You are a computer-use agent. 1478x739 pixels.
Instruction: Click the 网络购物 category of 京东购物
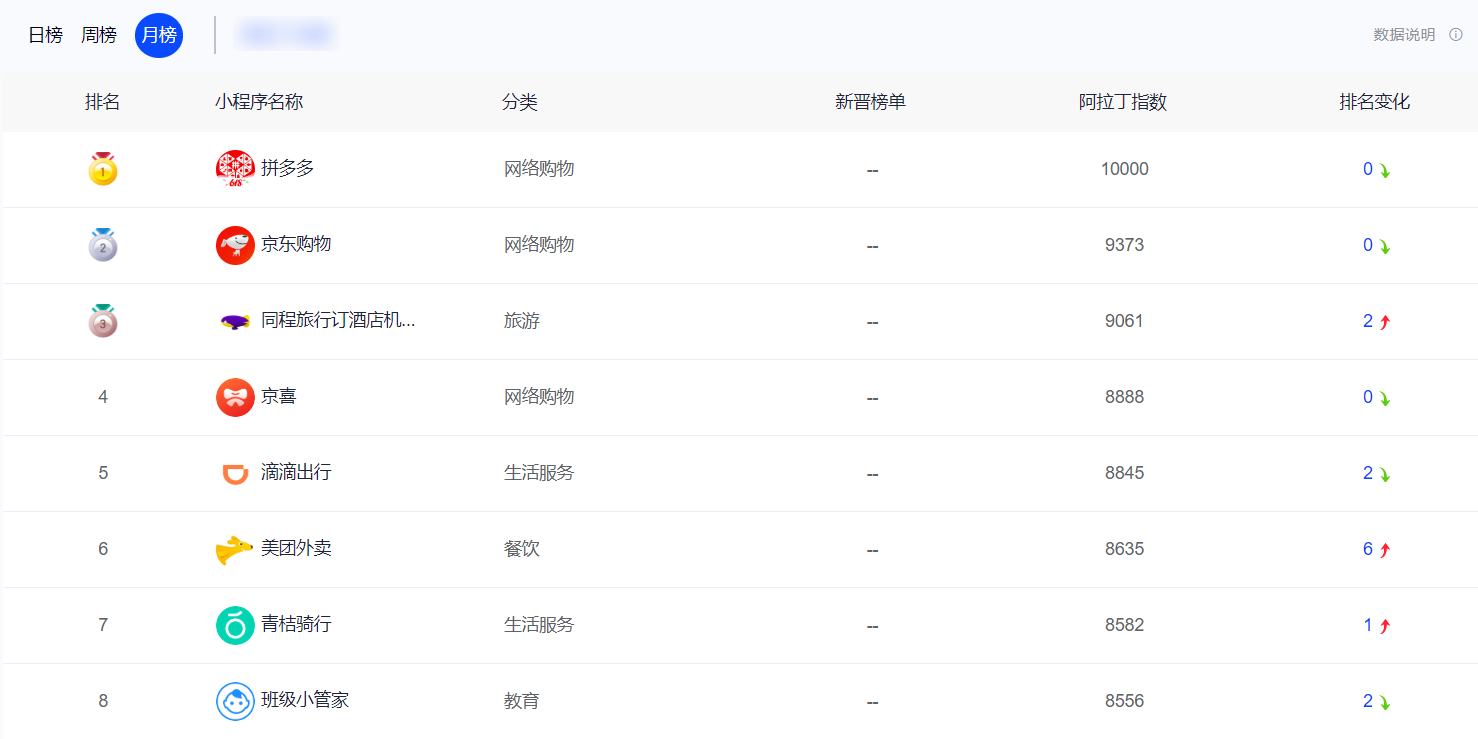coord(539,245)
